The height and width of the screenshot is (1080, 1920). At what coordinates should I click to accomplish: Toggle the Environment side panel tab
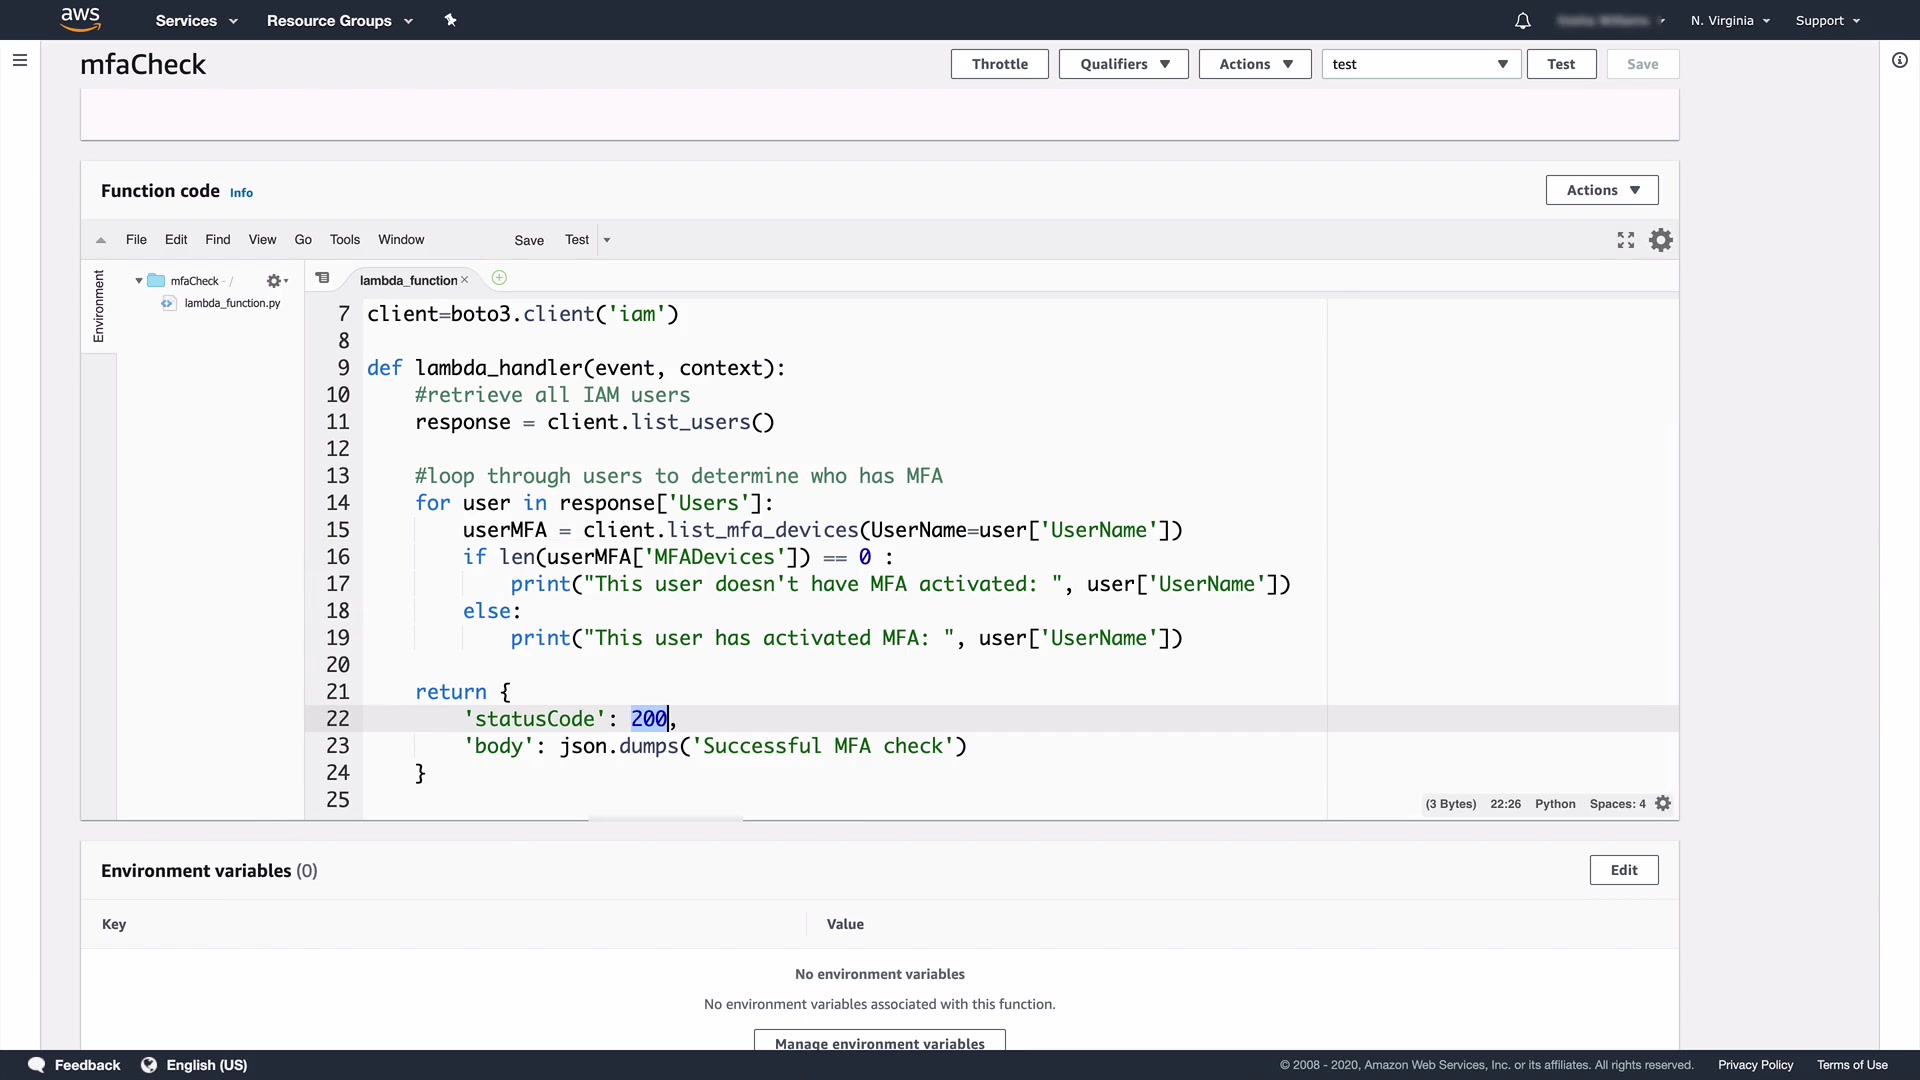click(98, 306)
